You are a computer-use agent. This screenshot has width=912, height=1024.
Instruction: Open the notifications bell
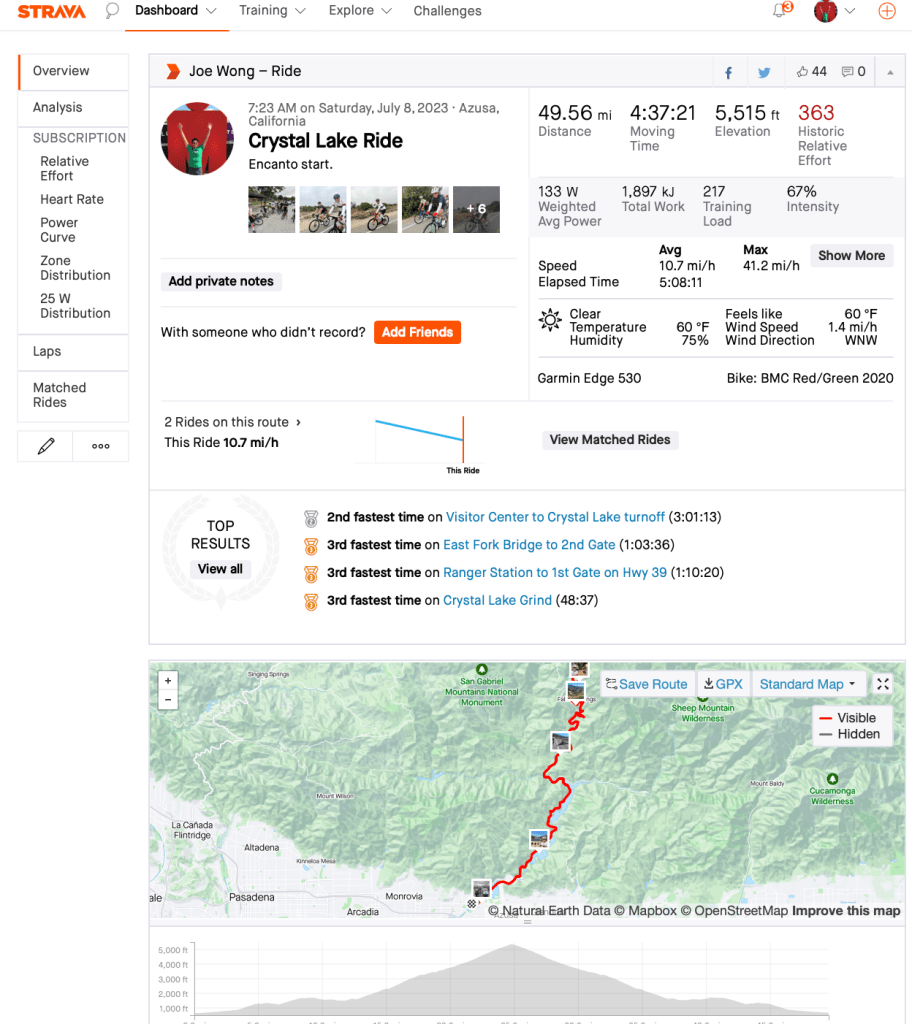click(780, 11)
